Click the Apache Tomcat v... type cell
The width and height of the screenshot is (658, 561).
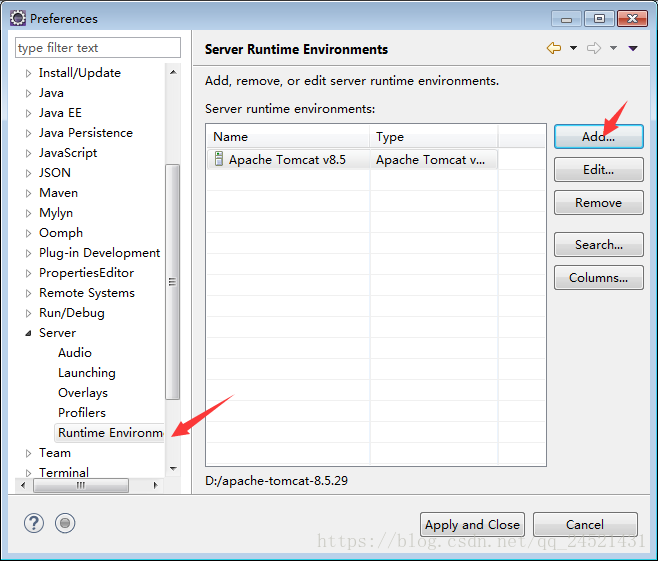[431, 159]
